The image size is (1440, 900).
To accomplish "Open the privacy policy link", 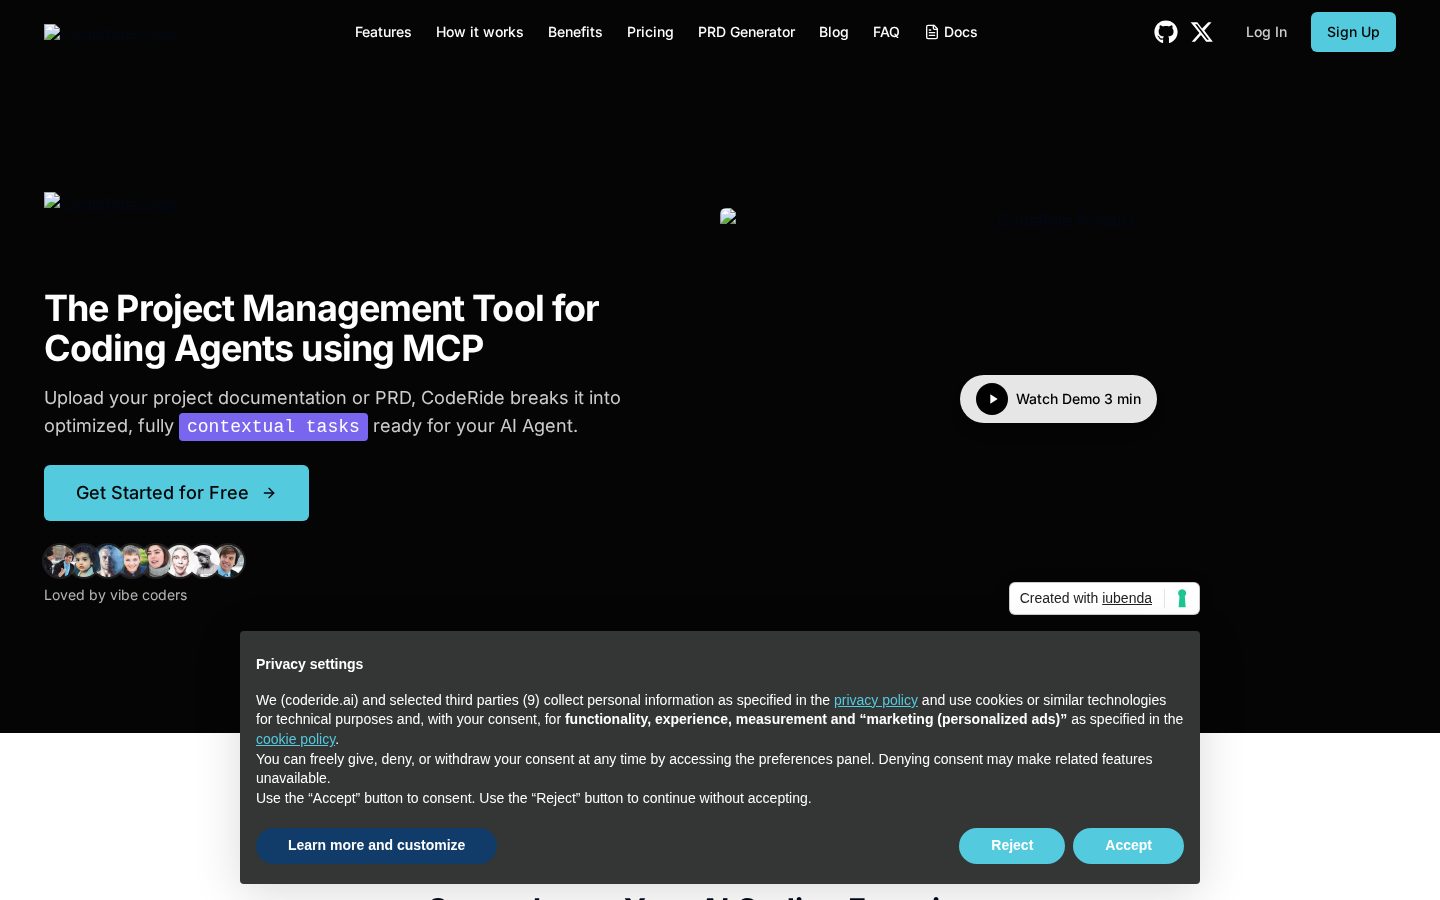I will pos(875,700).
